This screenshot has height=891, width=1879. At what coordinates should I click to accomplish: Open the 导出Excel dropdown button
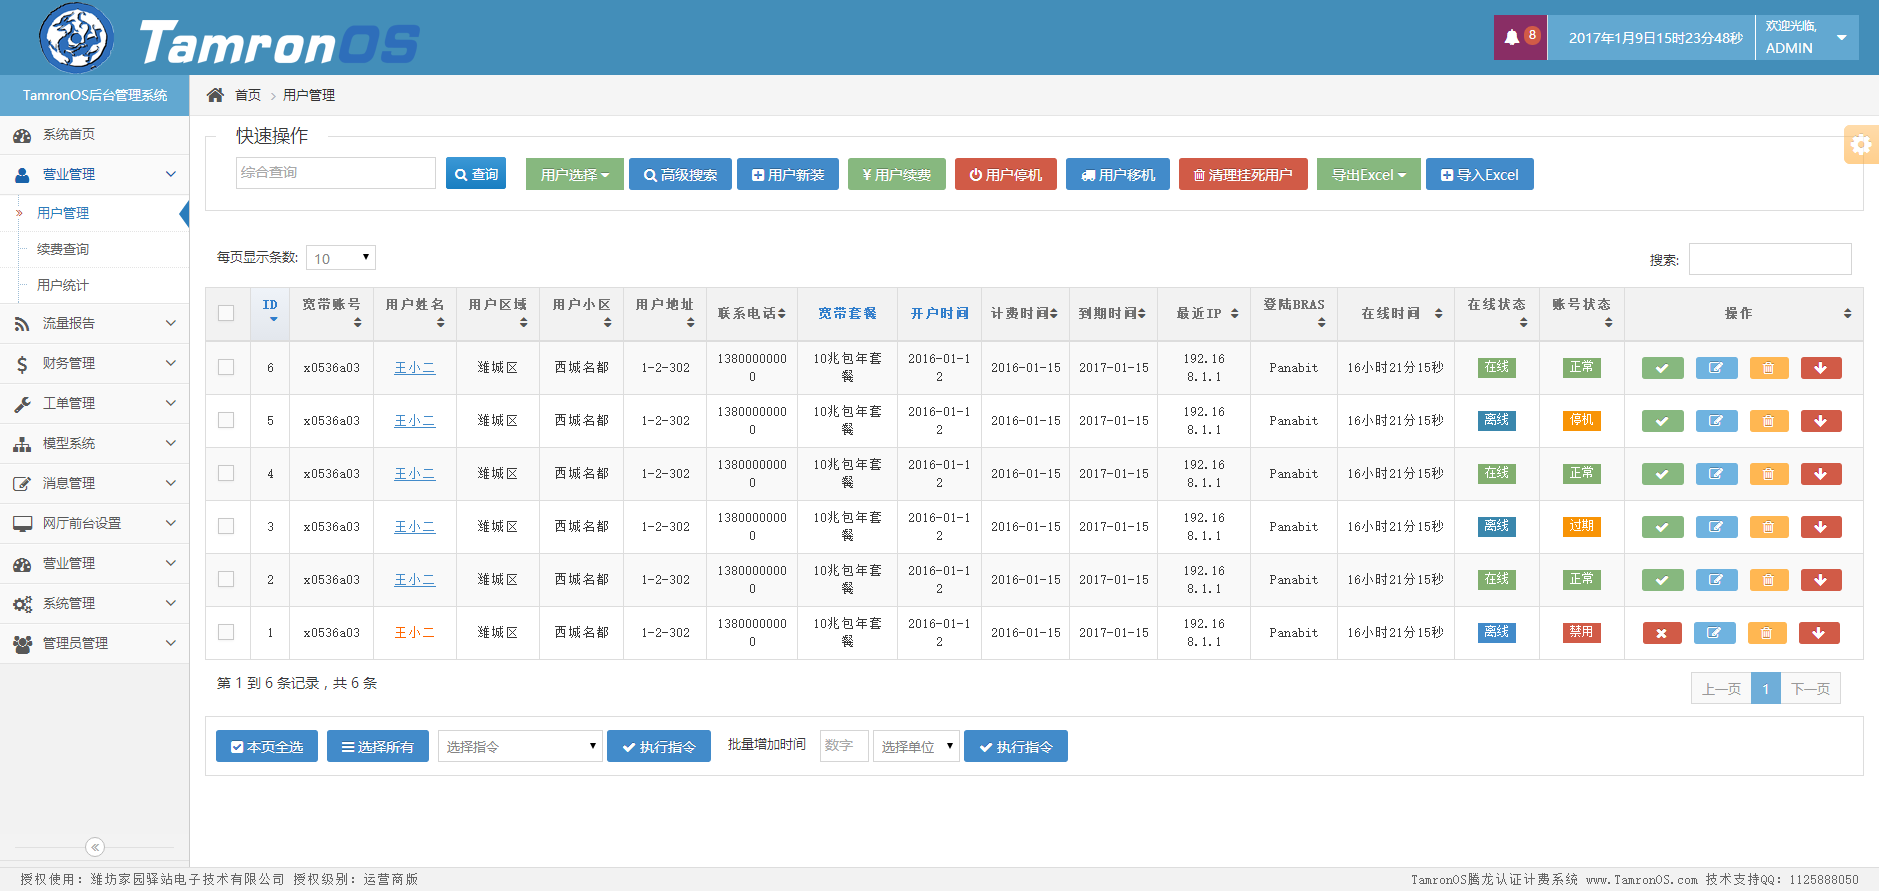(x=1367, y=174)
